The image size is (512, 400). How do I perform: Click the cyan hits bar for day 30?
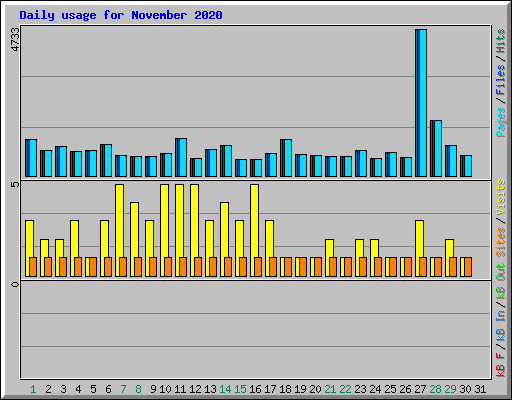point(468,166)
